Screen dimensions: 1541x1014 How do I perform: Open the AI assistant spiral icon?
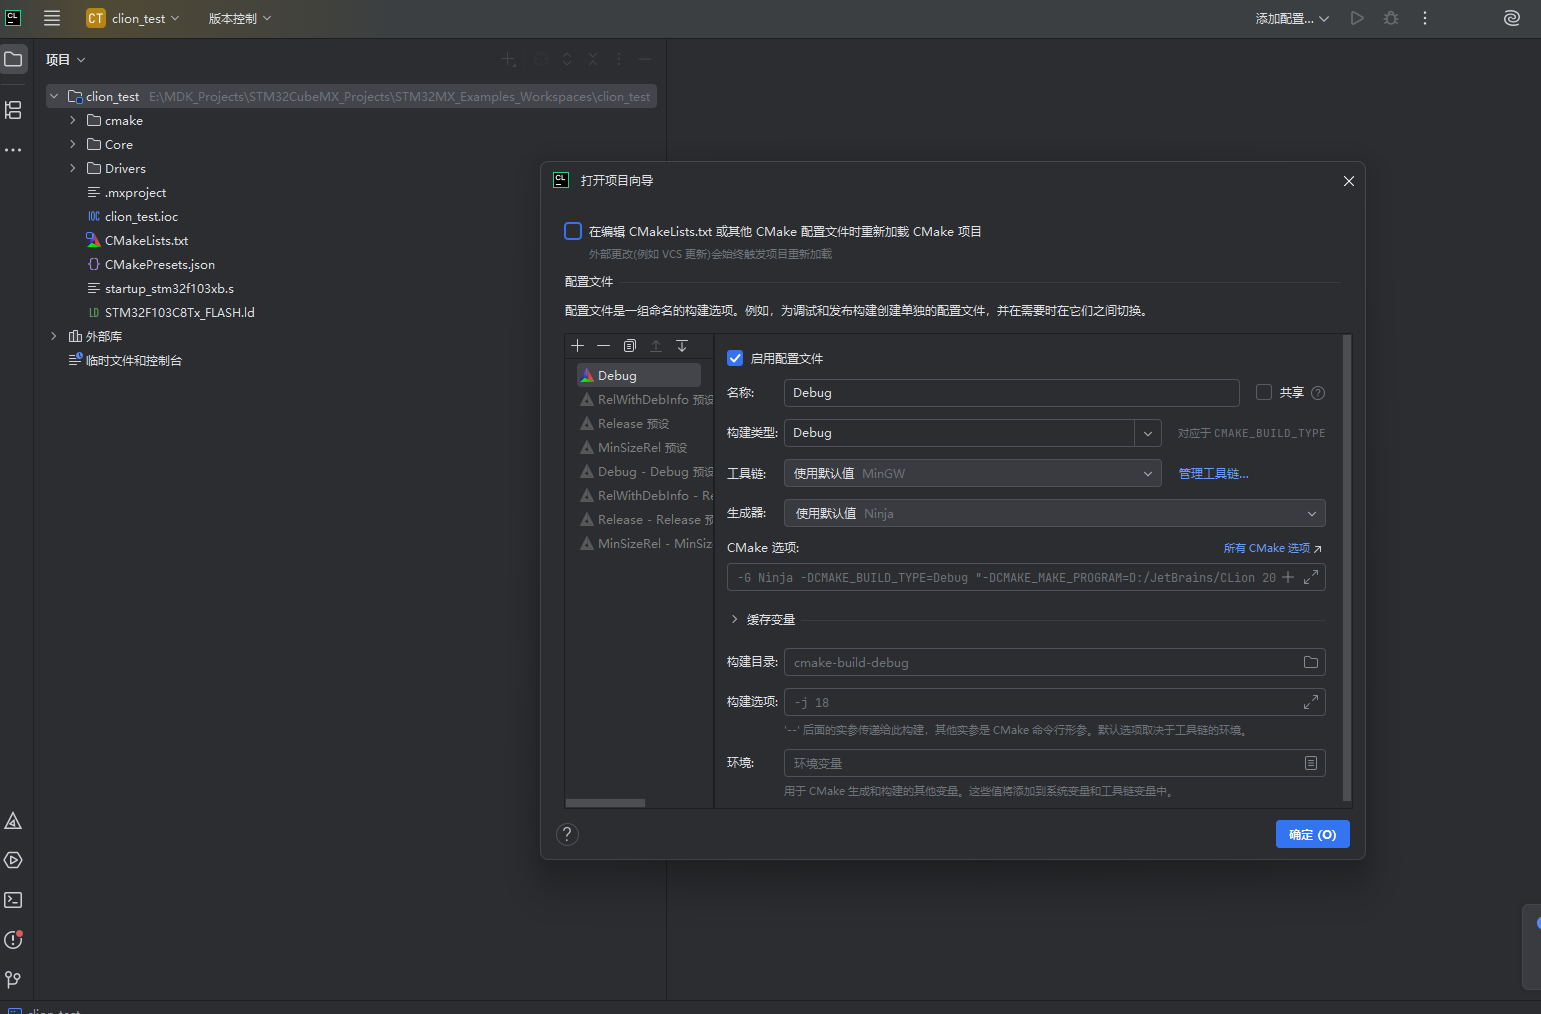pos(1512,18)
